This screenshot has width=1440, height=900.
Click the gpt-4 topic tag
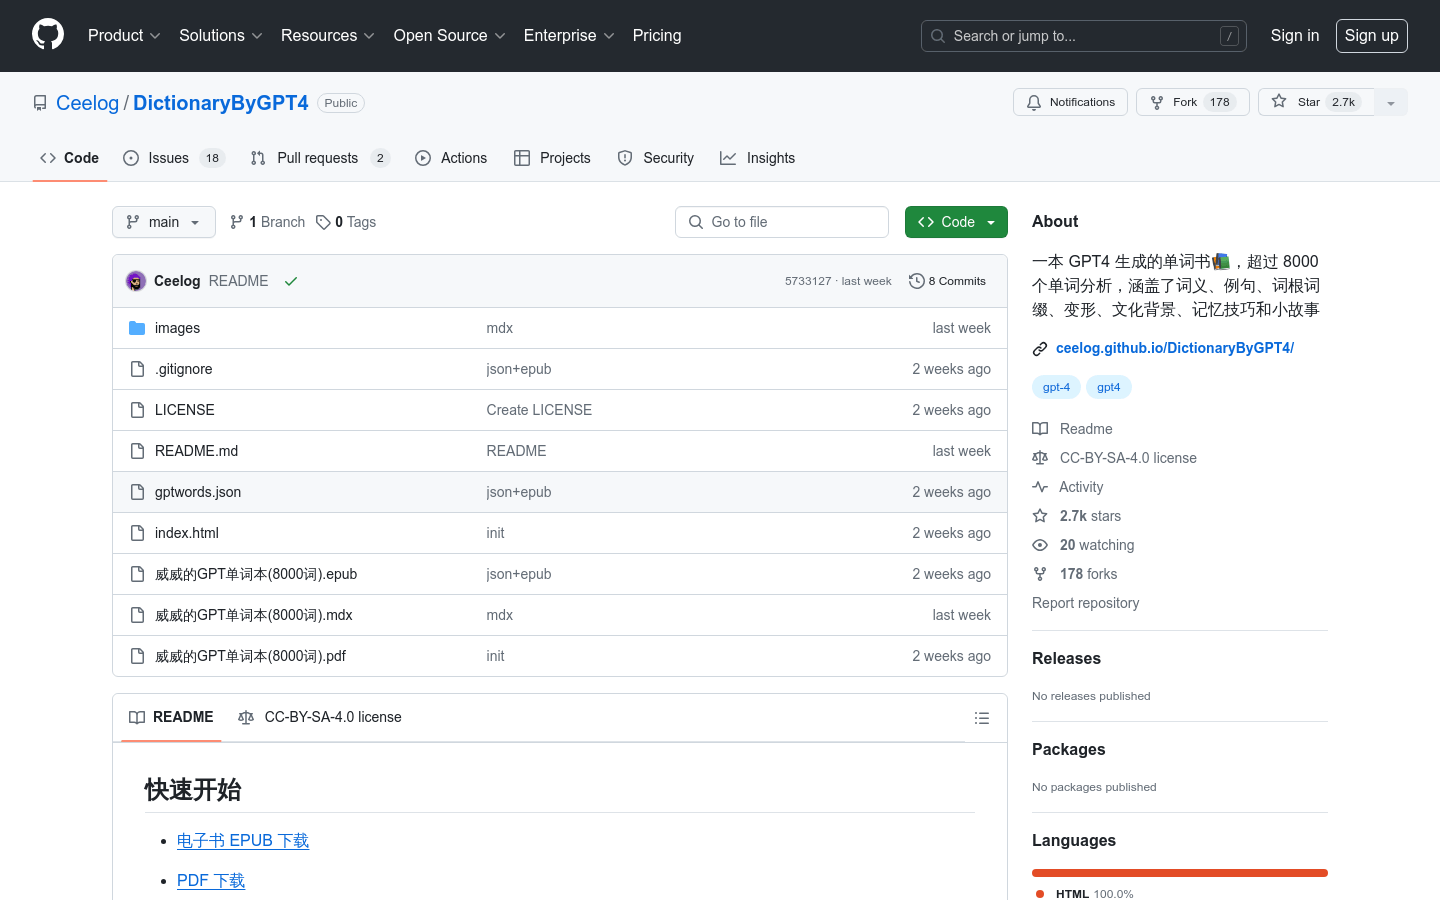[1056, 387]
